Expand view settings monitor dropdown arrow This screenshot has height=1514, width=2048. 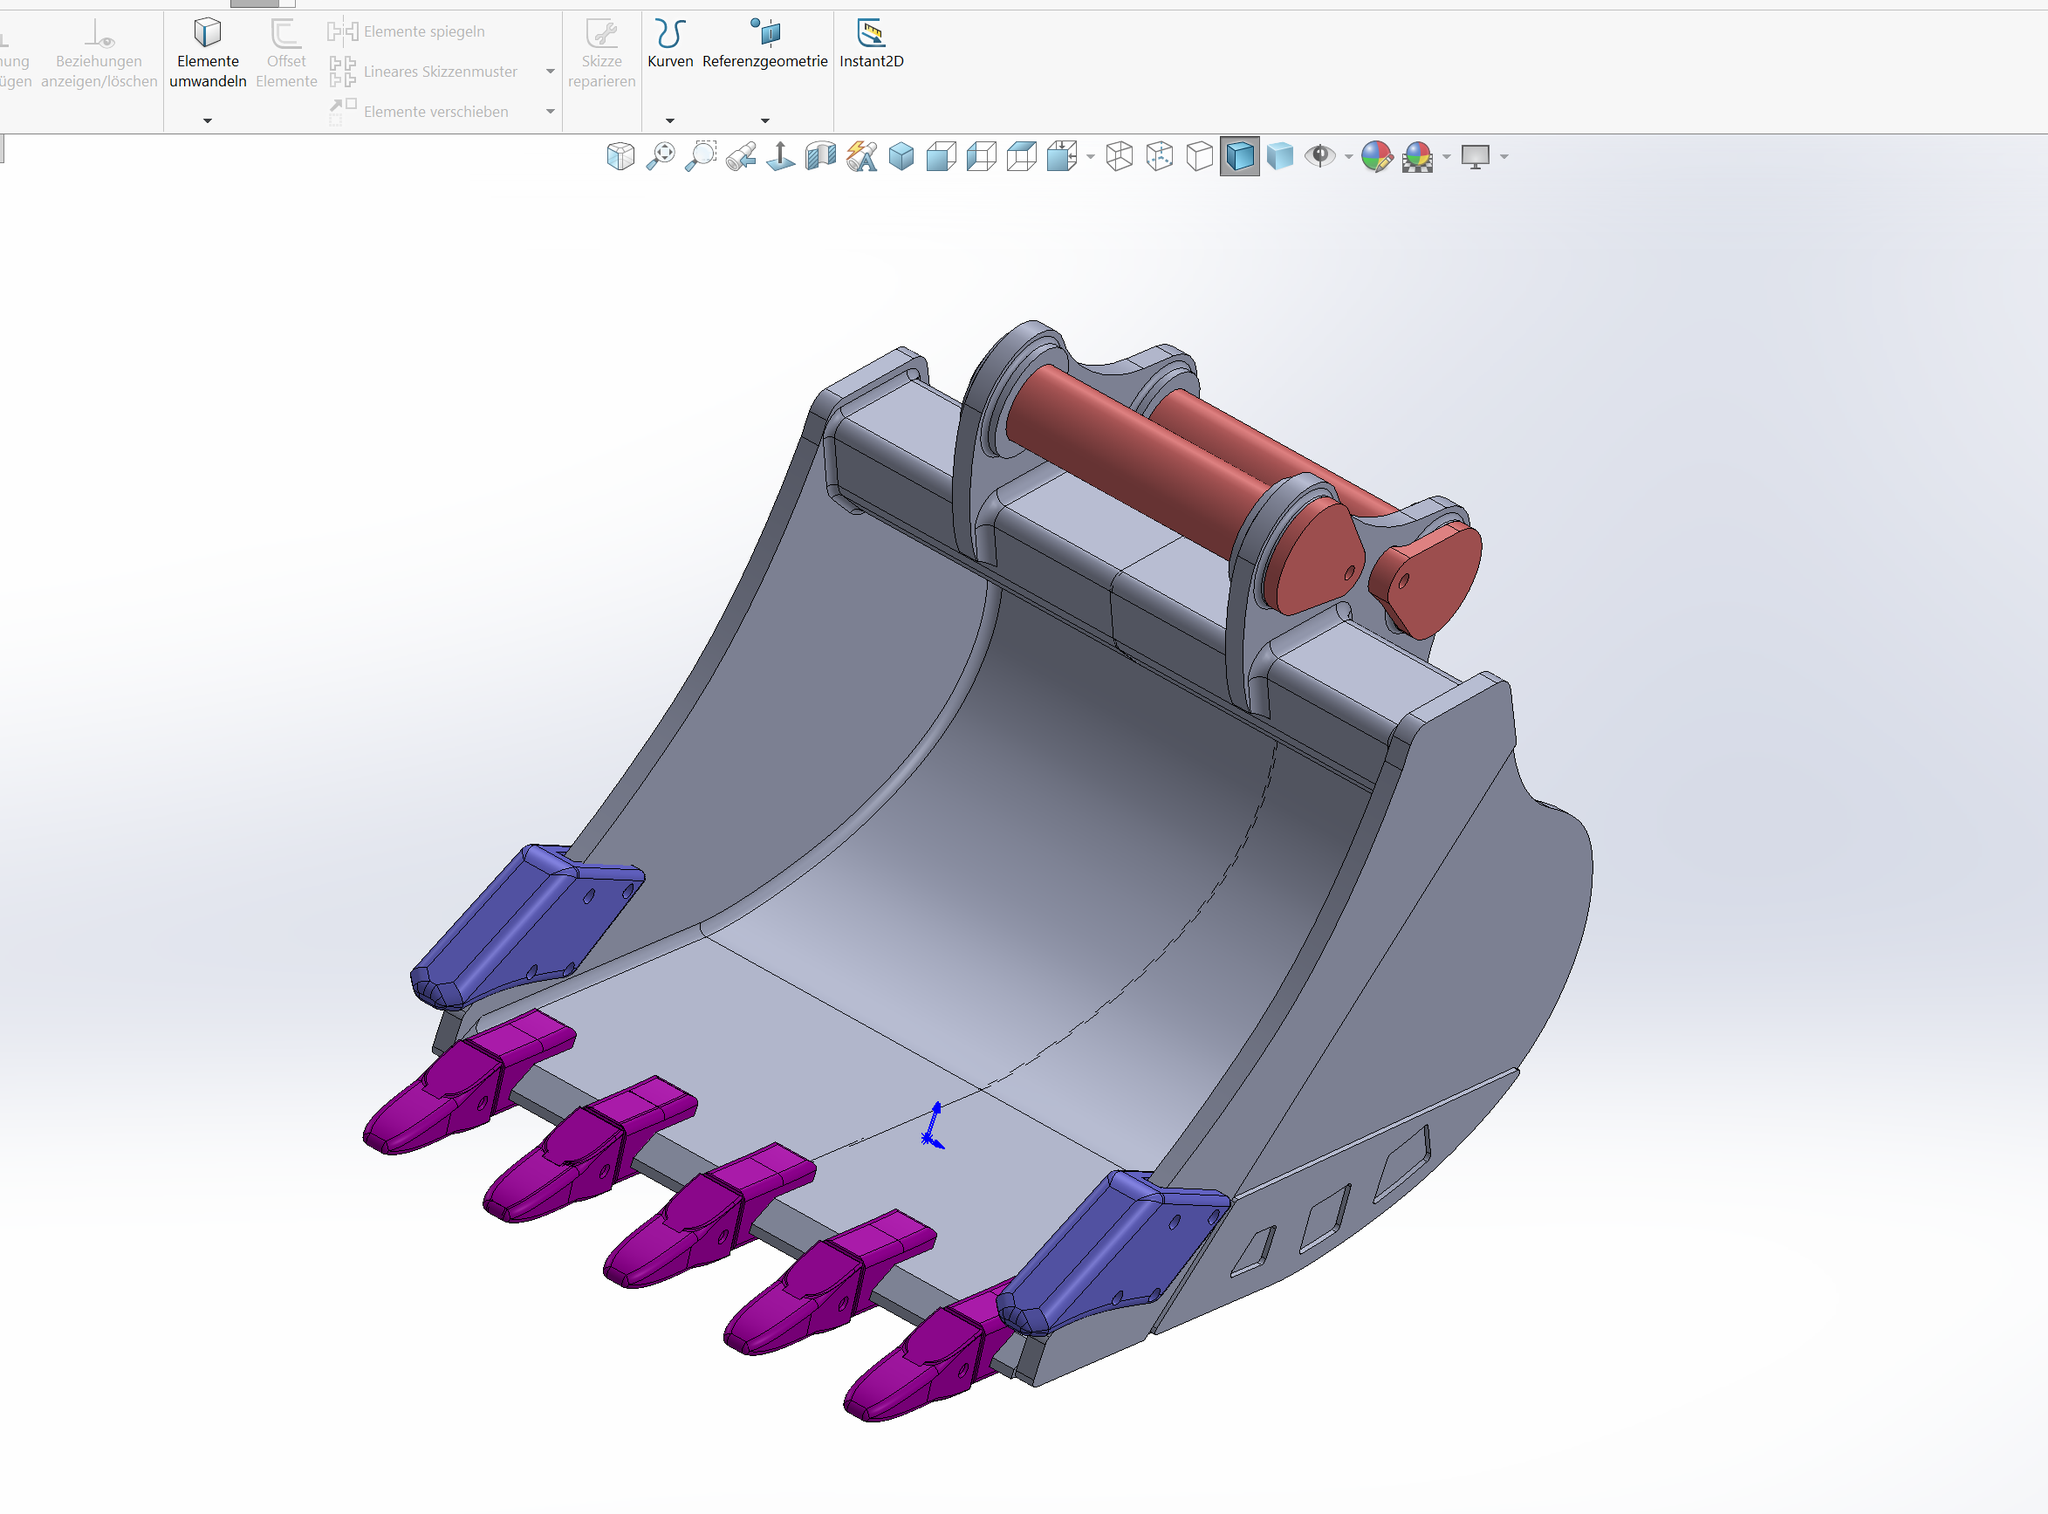(x=1504, y=157)
